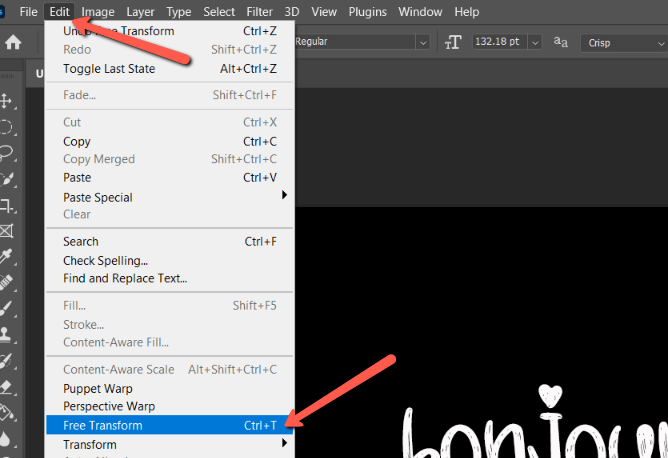Screen dimensions: 668x458
Task: Select the Brush tool
Action: click(6, 308)
